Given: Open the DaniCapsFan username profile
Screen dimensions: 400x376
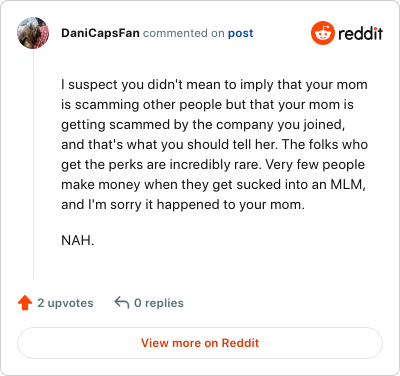Looking at the screenshot, I should tap(100, 33).
